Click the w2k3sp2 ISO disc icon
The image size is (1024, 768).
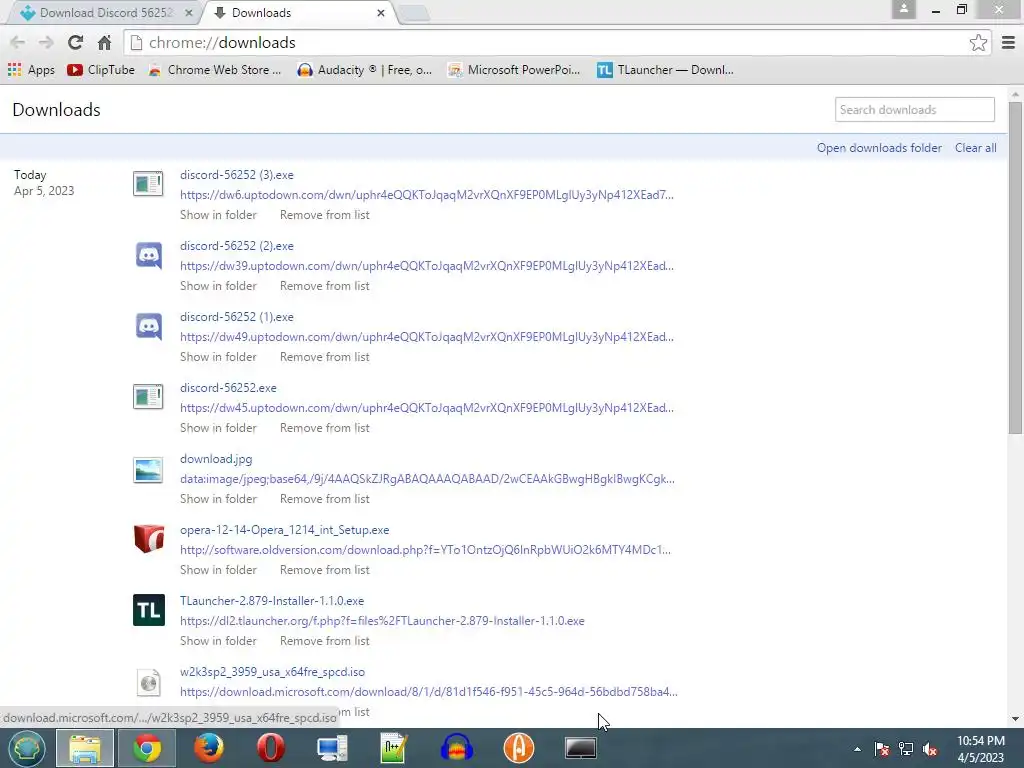148,682
